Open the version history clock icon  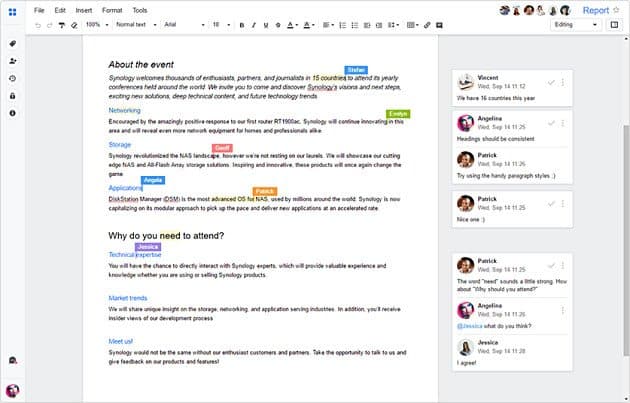tap(12, 78)
